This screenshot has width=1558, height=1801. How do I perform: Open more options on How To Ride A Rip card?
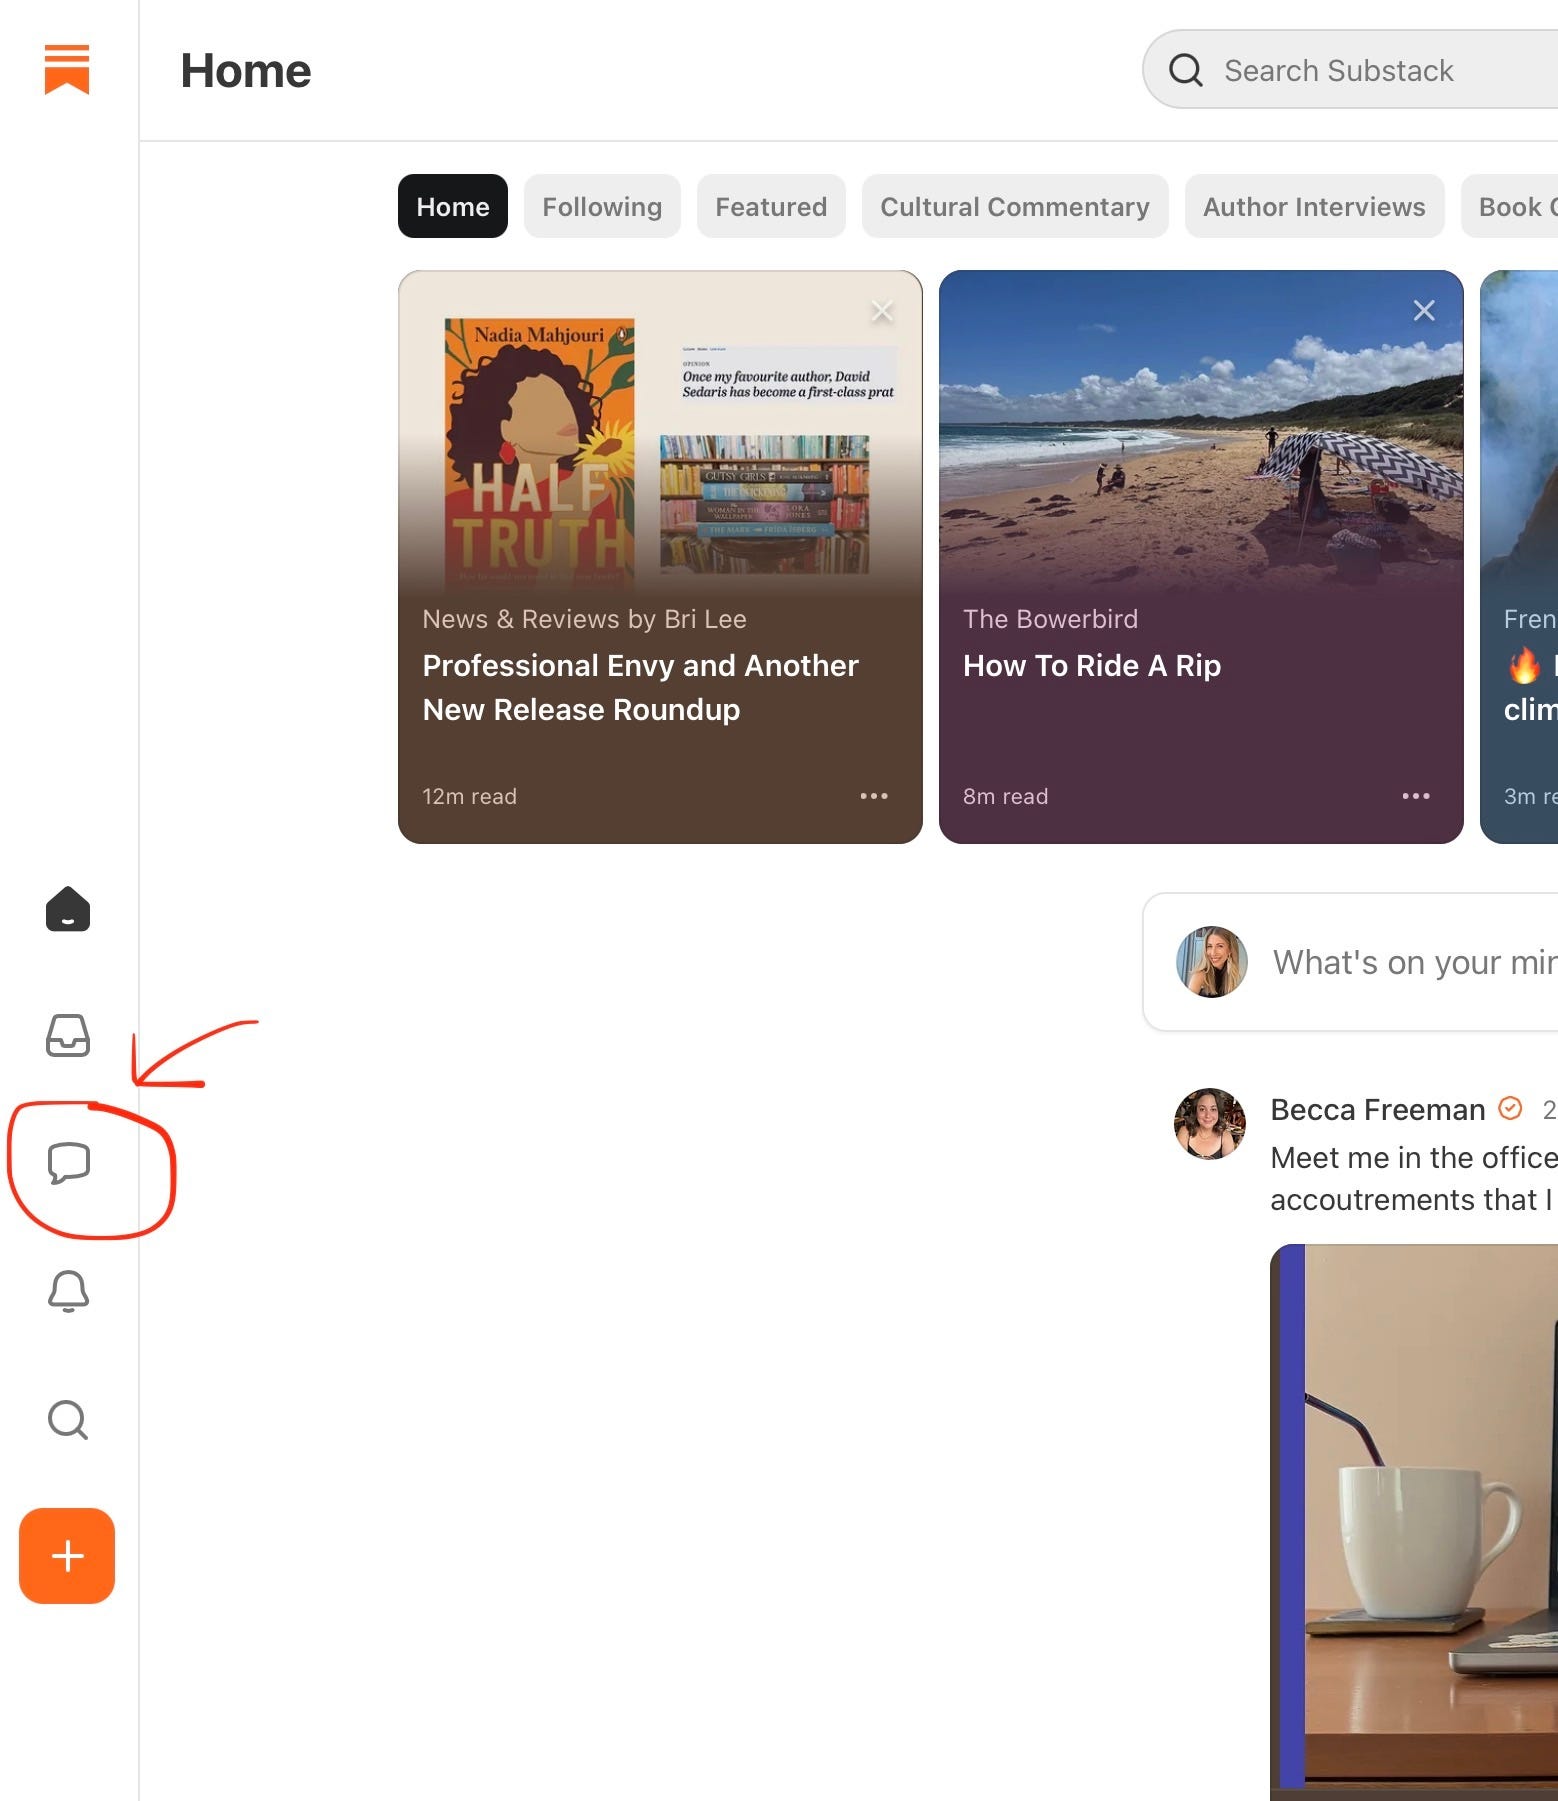(1416, 796)
